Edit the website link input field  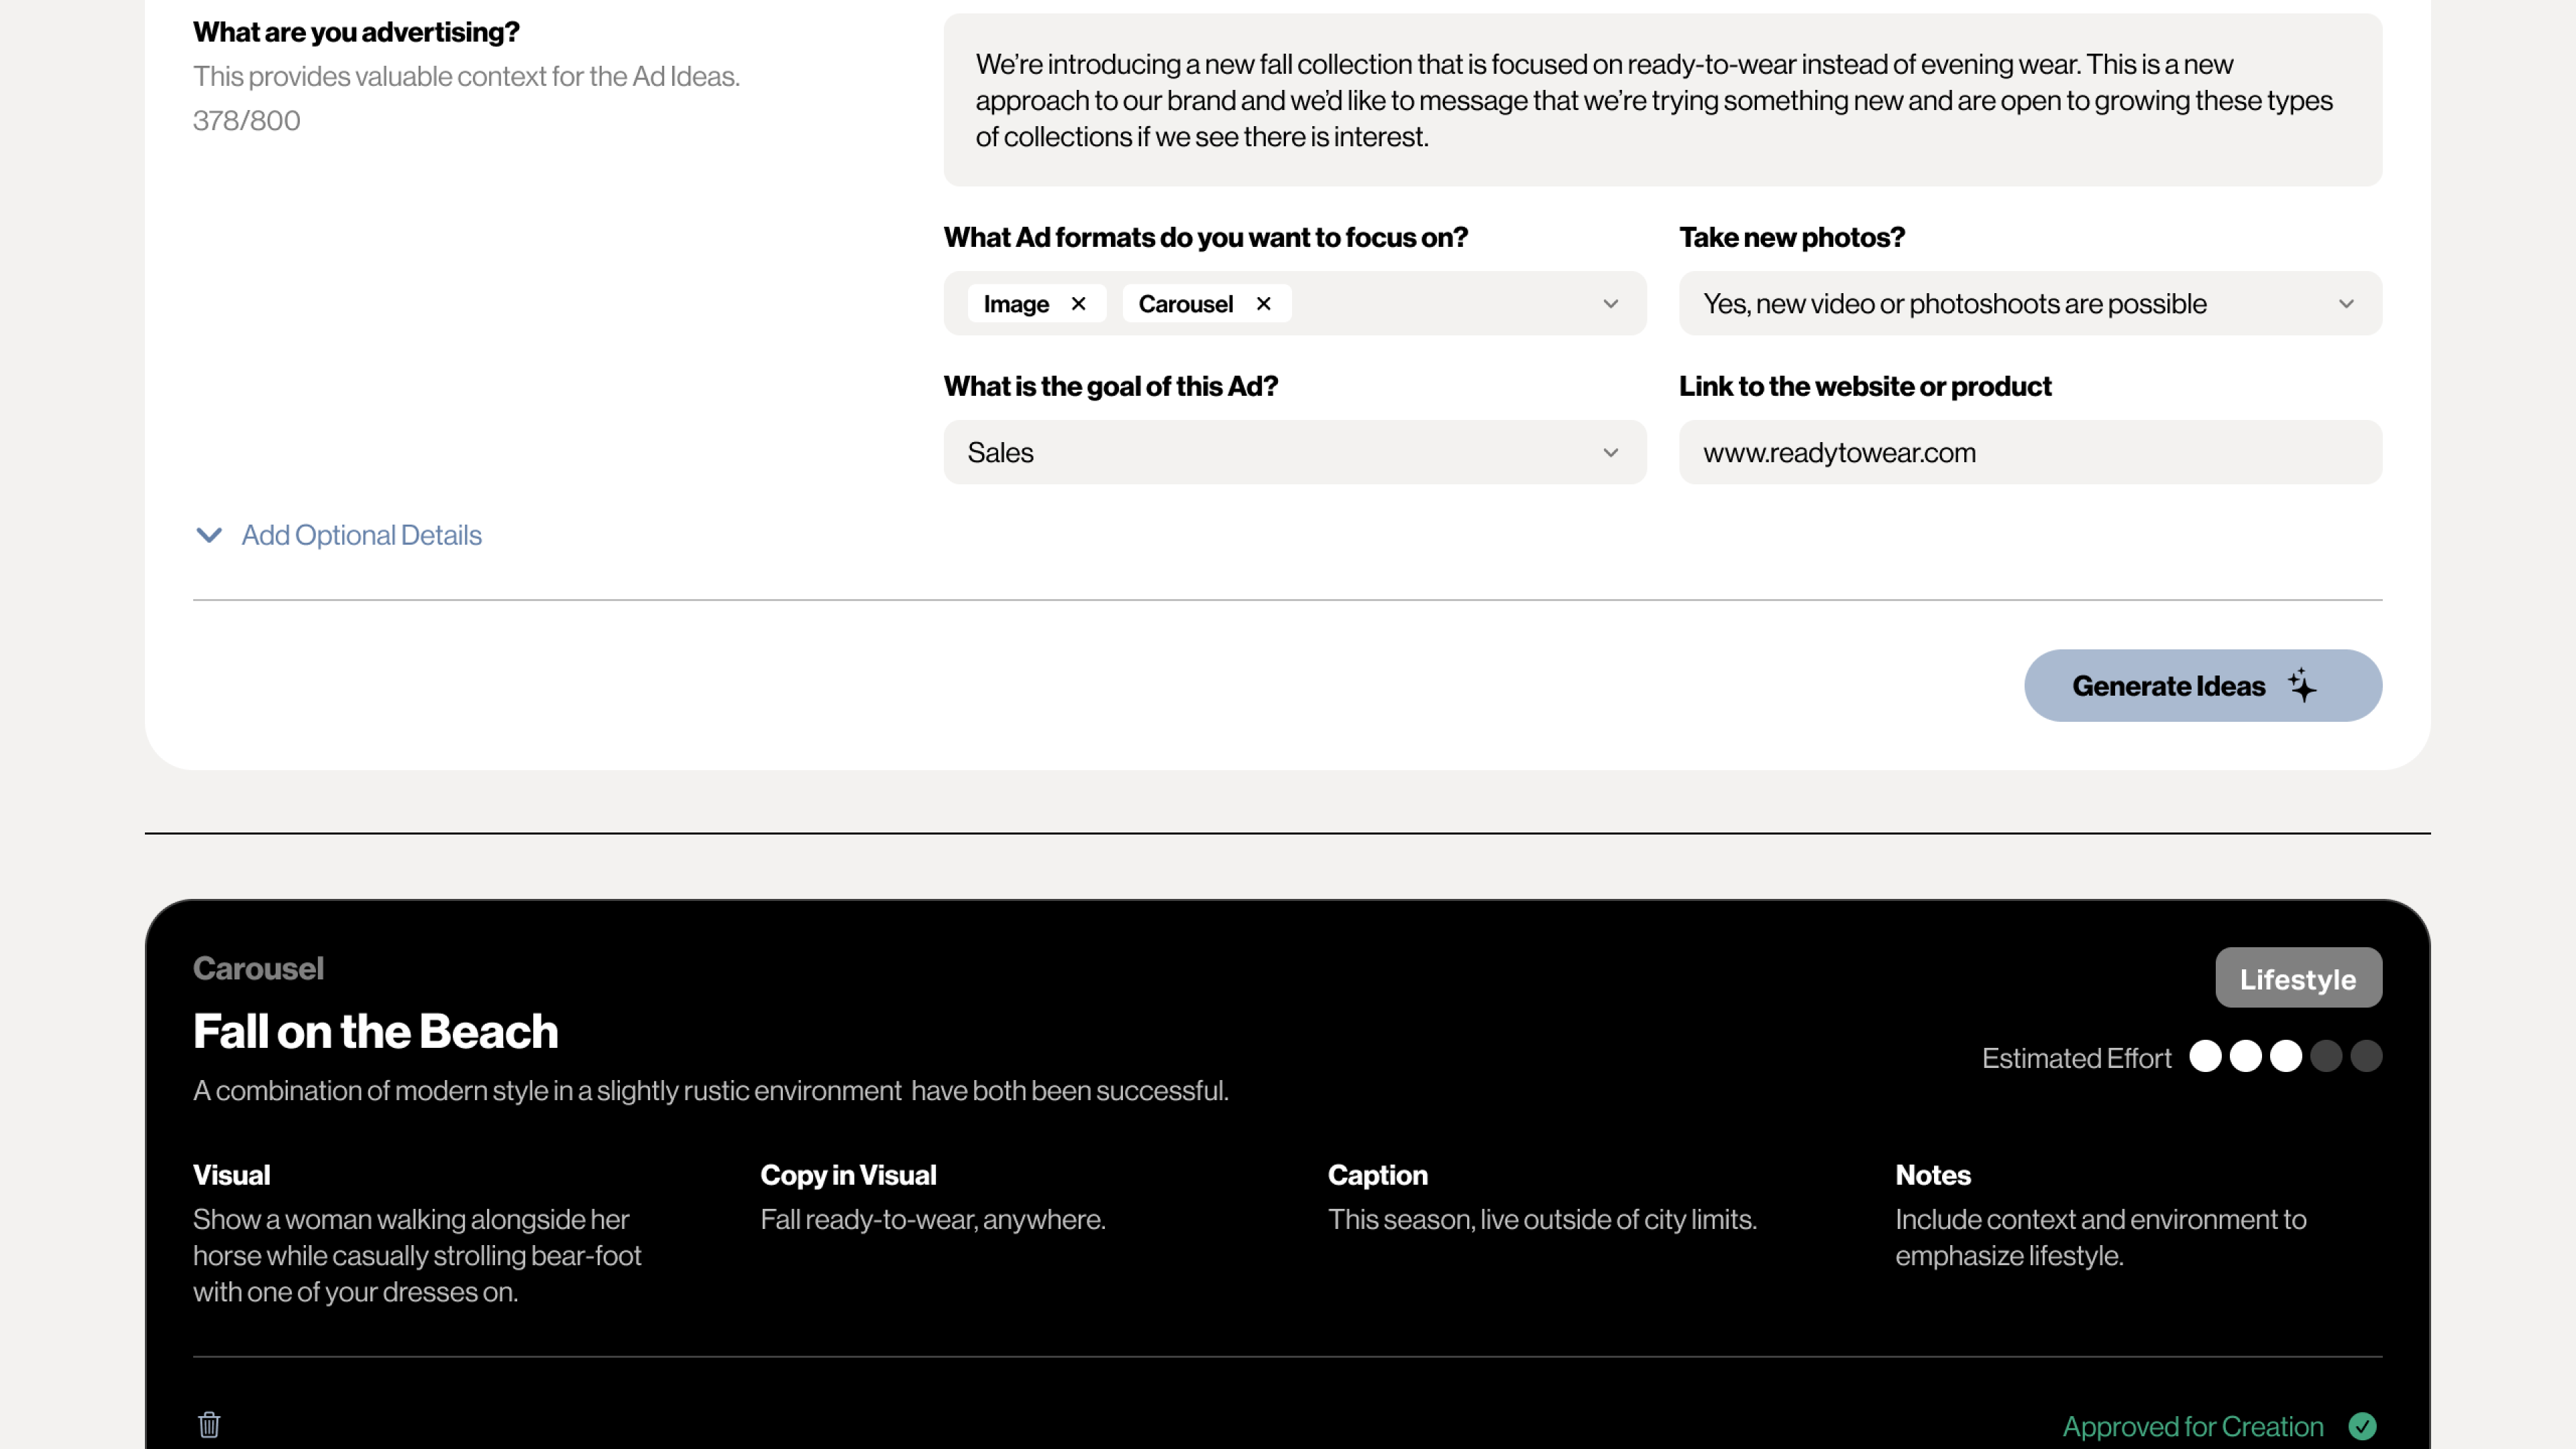pyautogui.click(x=2030, y=453)
